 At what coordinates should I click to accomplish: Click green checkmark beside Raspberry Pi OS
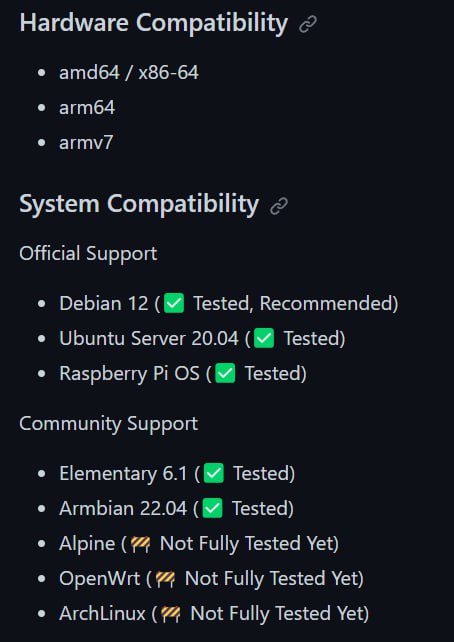225,373
